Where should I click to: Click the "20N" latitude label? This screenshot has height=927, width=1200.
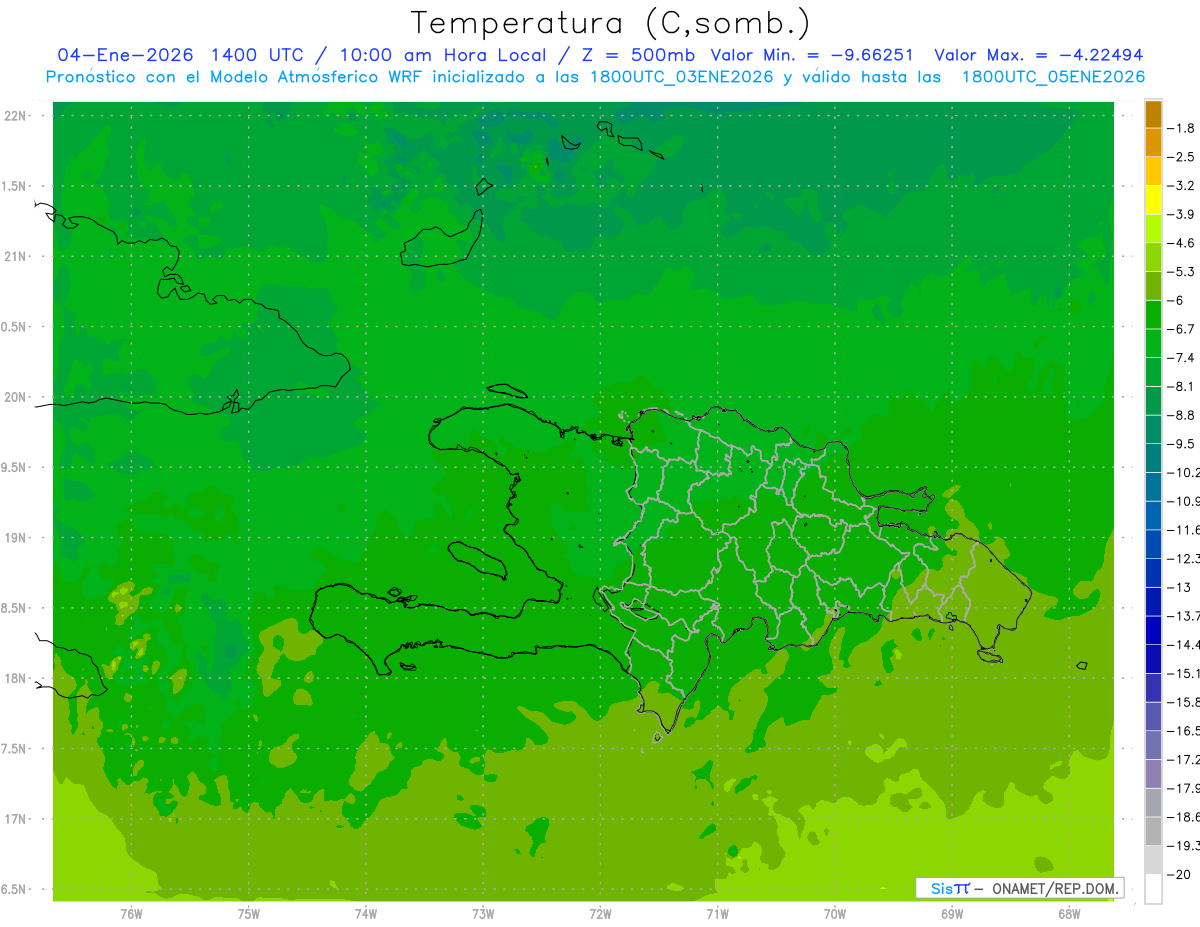click(16, 397)
